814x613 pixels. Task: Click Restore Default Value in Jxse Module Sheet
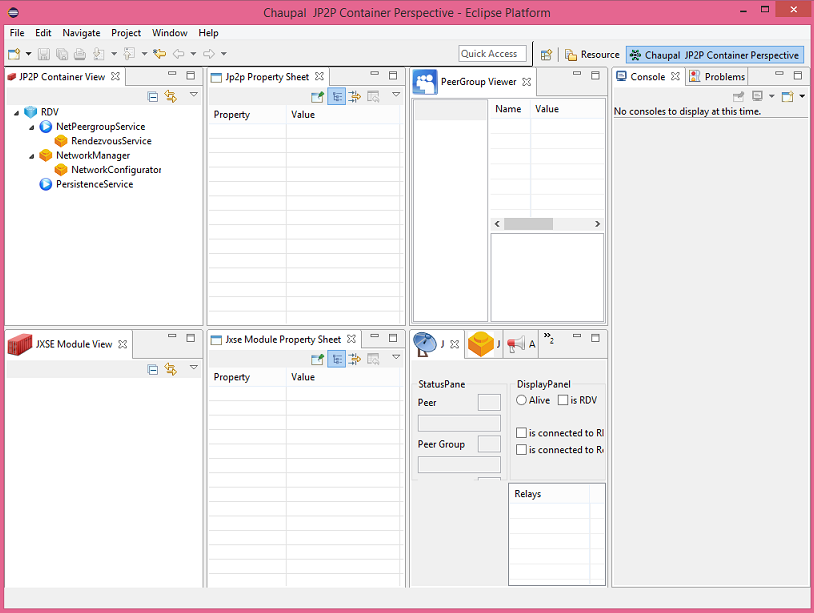373,359
